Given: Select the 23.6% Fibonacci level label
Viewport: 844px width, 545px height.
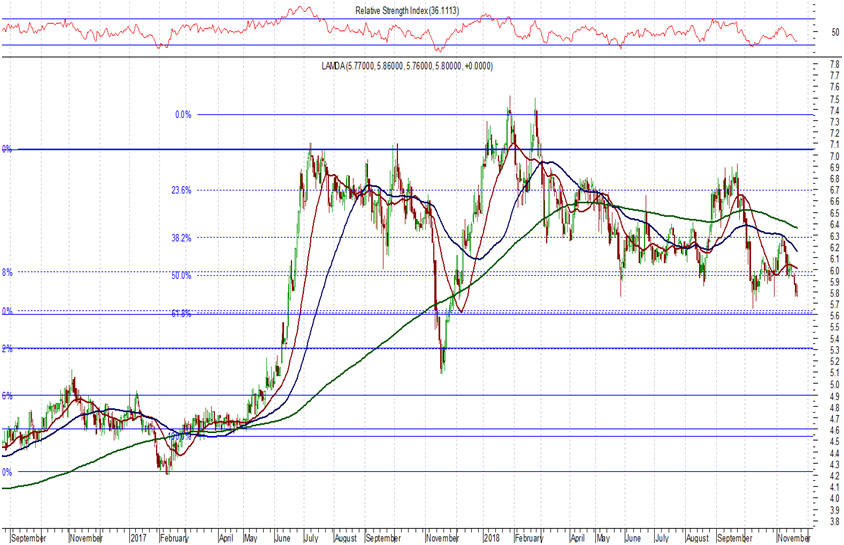Looking at the screenshot, I should (x=181, y=190).
